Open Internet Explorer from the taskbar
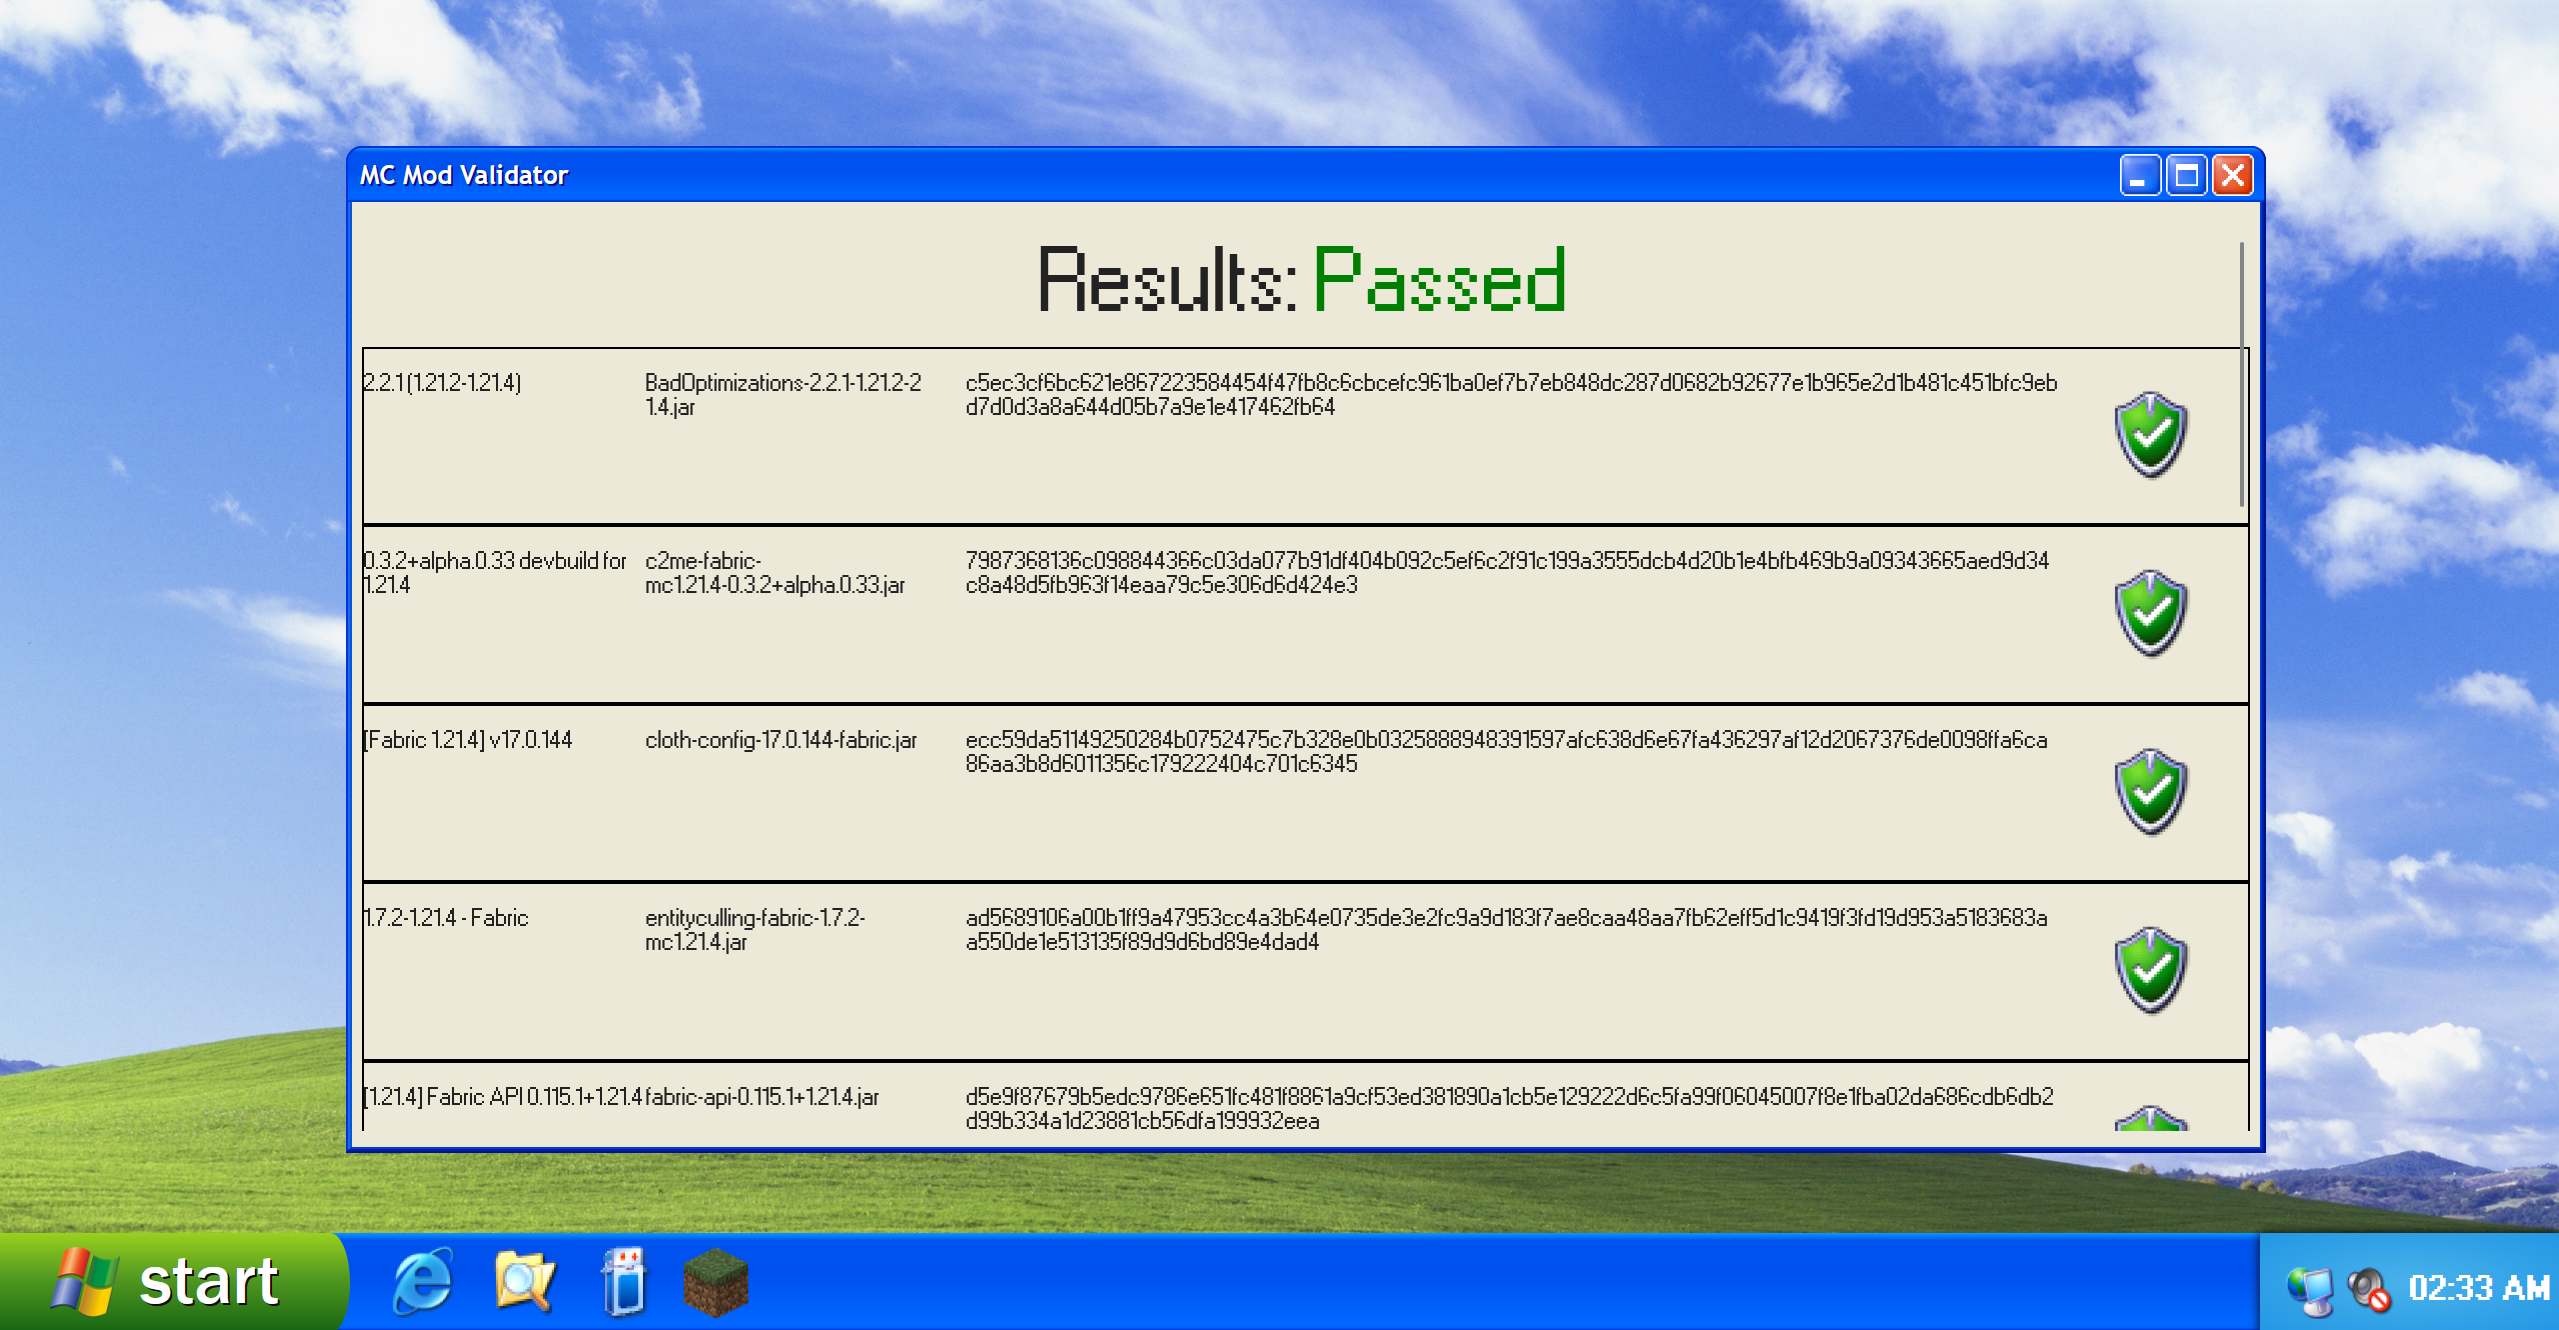This screenshot has width=2559, height=1330. click(423, 1282)
